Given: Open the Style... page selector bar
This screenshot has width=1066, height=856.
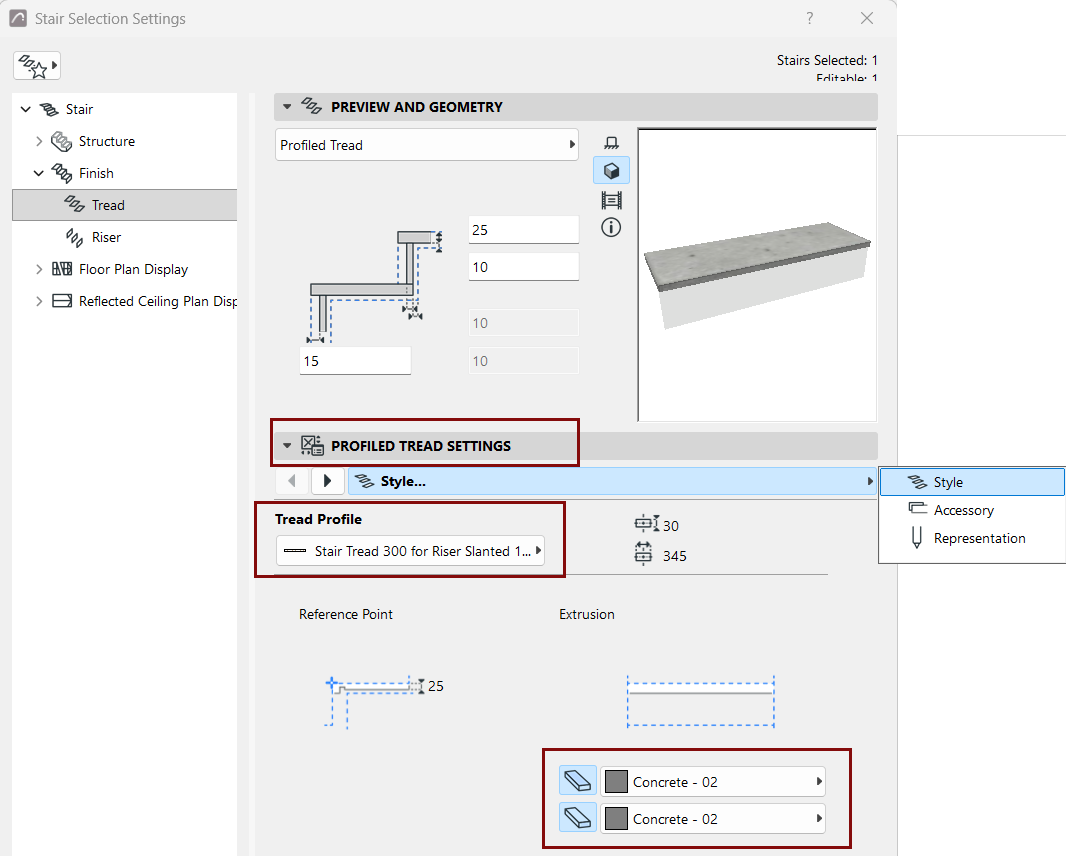Looking at the screenshot, I should tap(612, 481).
